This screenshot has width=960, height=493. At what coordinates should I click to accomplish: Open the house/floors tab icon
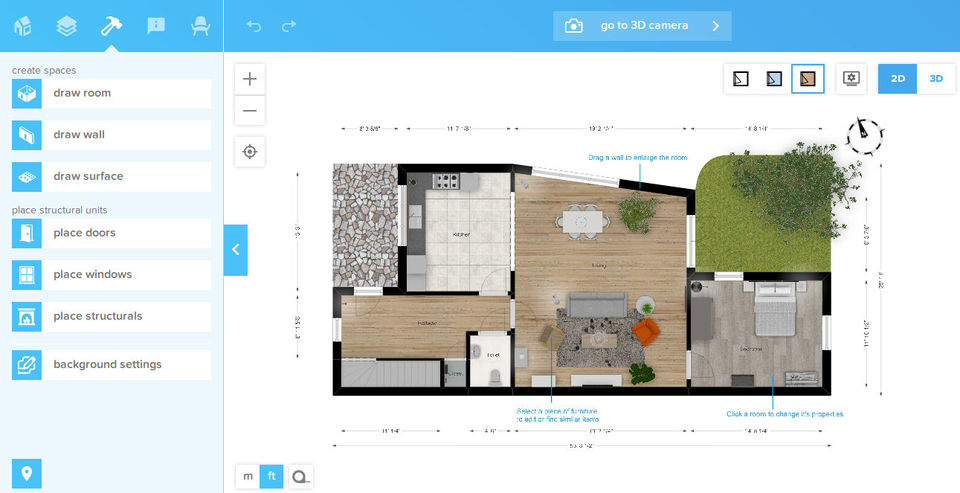(x=23, y=26)
